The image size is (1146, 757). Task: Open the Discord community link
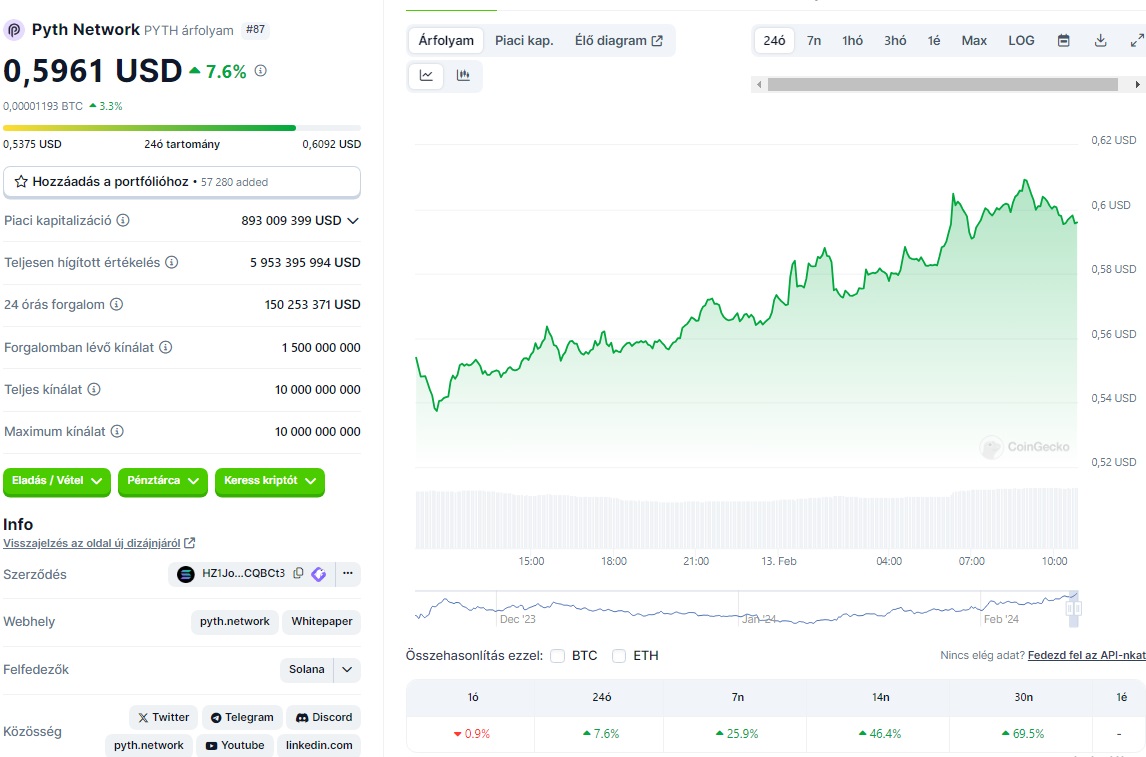coord(324,718)
